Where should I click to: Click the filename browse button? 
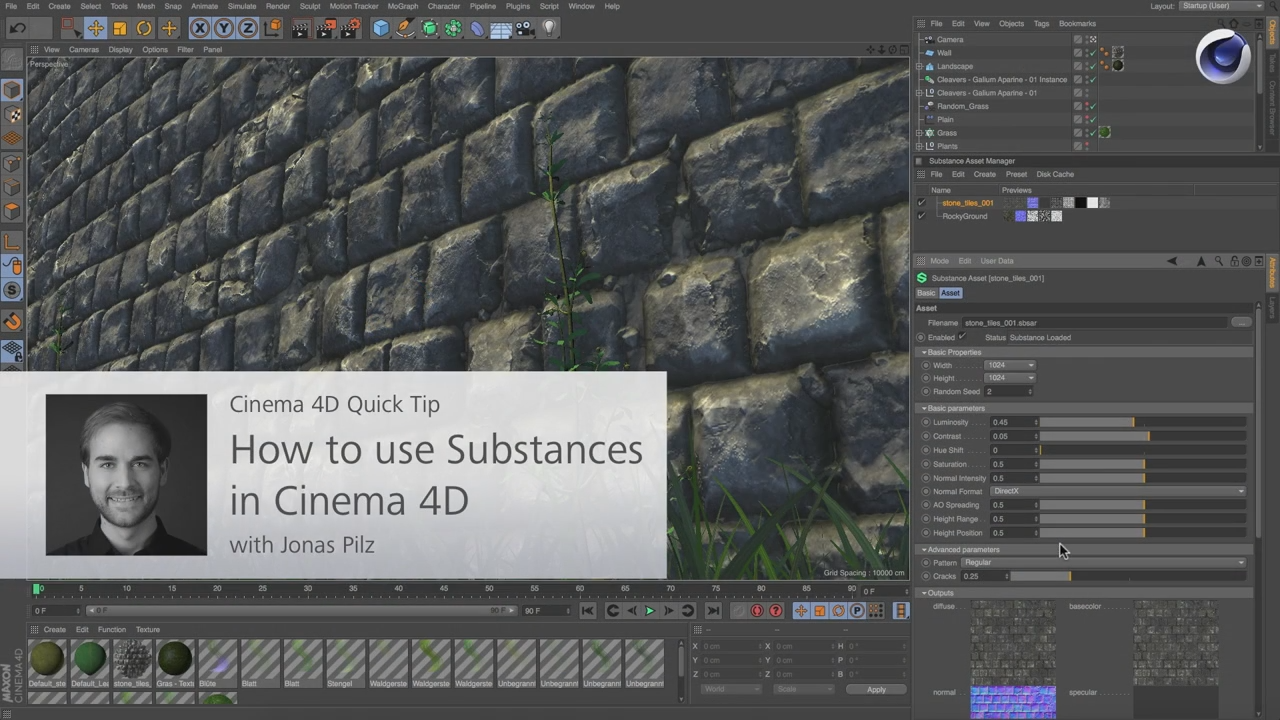[x=1241, y=323]
